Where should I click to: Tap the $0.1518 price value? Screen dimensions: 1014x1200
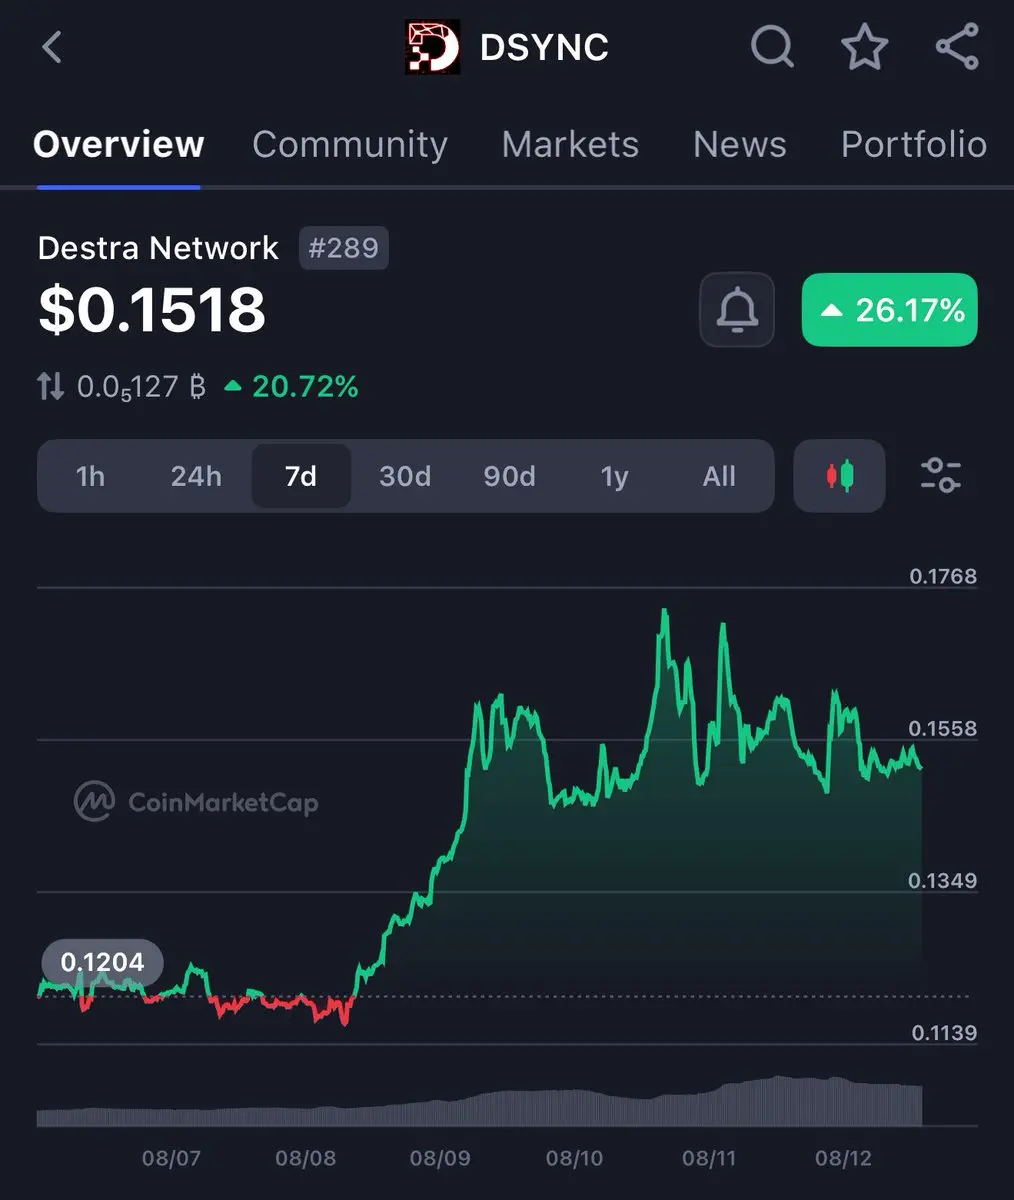(152, 310)
